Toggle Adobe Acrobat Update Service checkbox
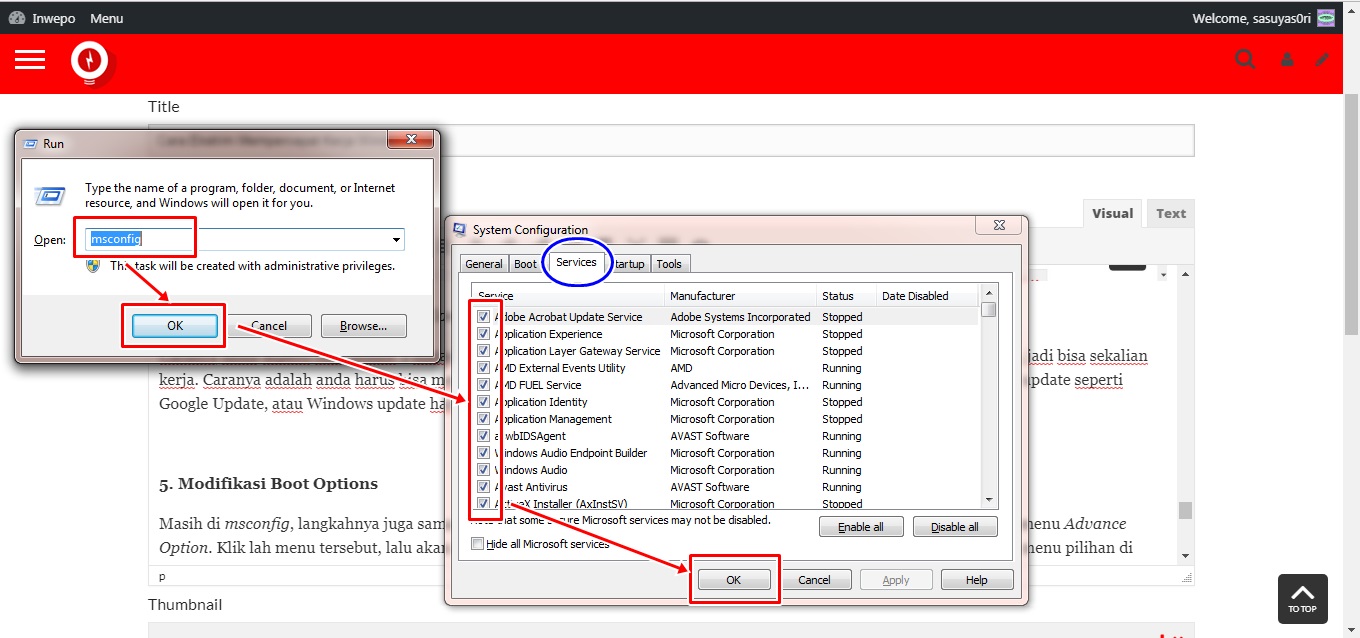The height and width of the screenshot is (638, 1360). pyautogui.click(x=484, y=317)
